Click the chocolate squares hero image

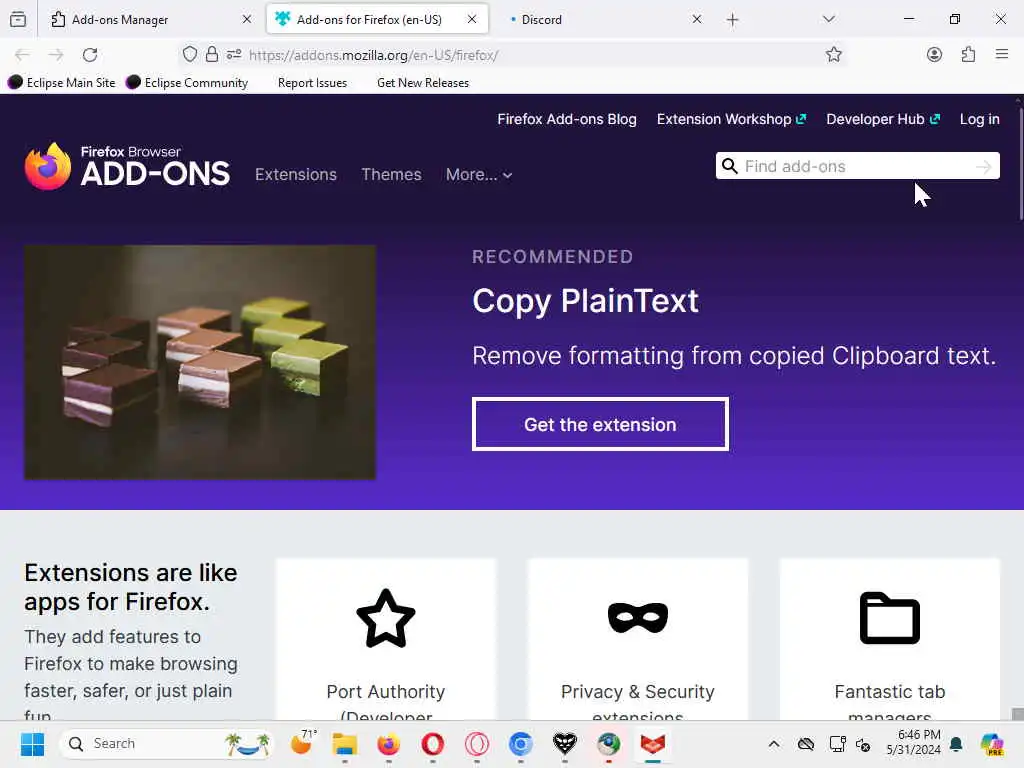(200, 362)
